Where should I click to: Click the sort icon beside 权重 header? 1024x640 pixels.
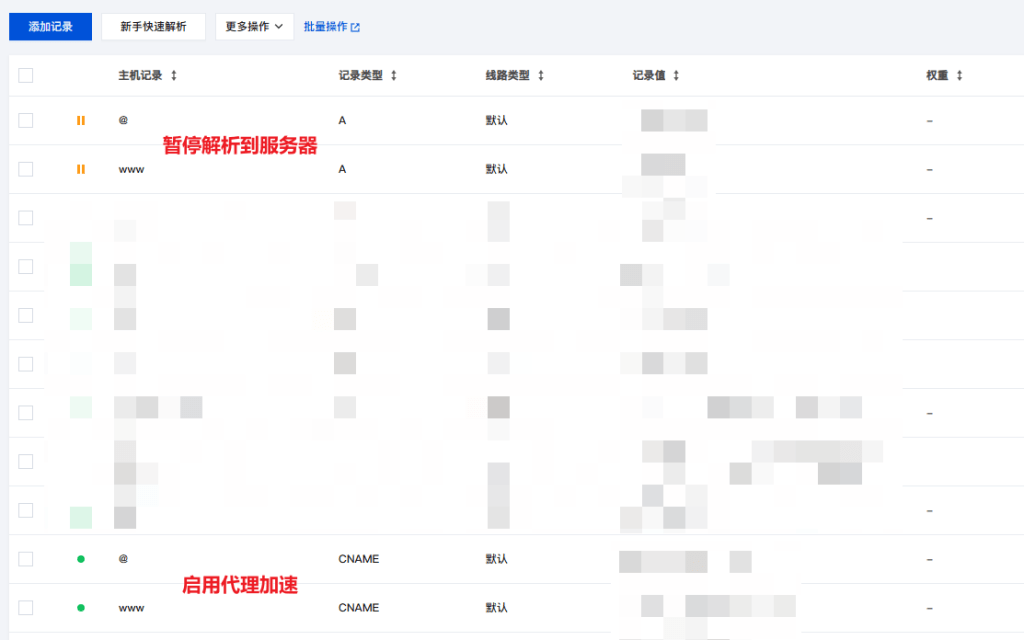pyautogui.click(x=960, y=75)
